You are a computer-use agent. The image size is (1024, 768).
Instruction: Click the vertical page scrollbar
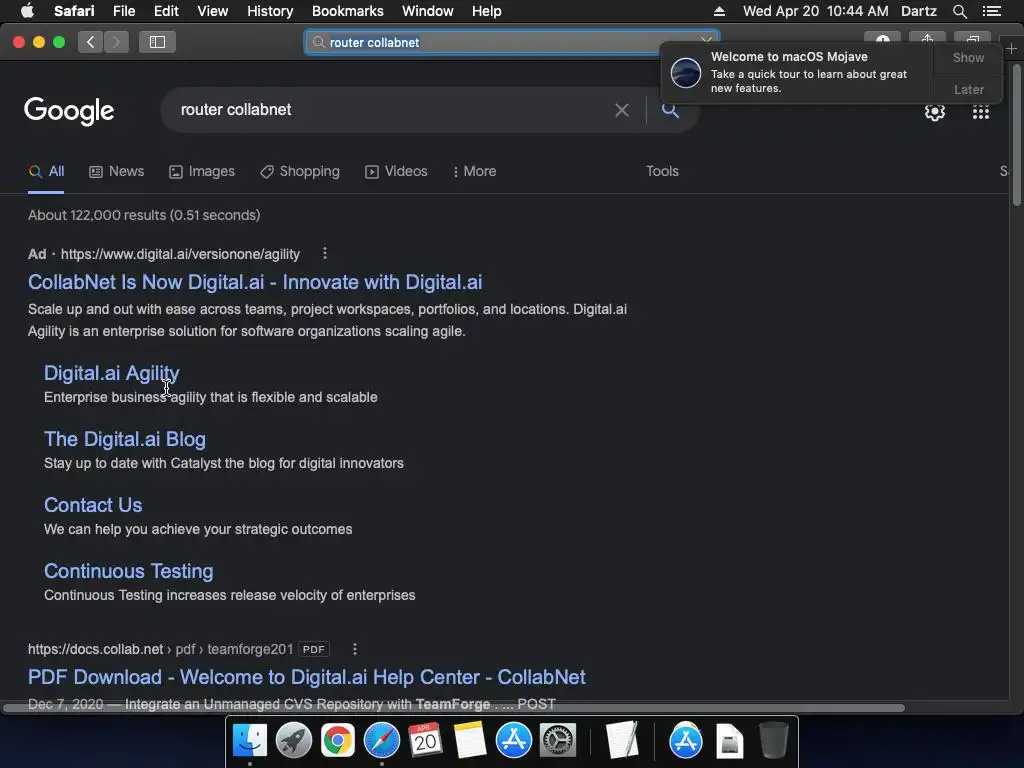(x=1017, y=136)
